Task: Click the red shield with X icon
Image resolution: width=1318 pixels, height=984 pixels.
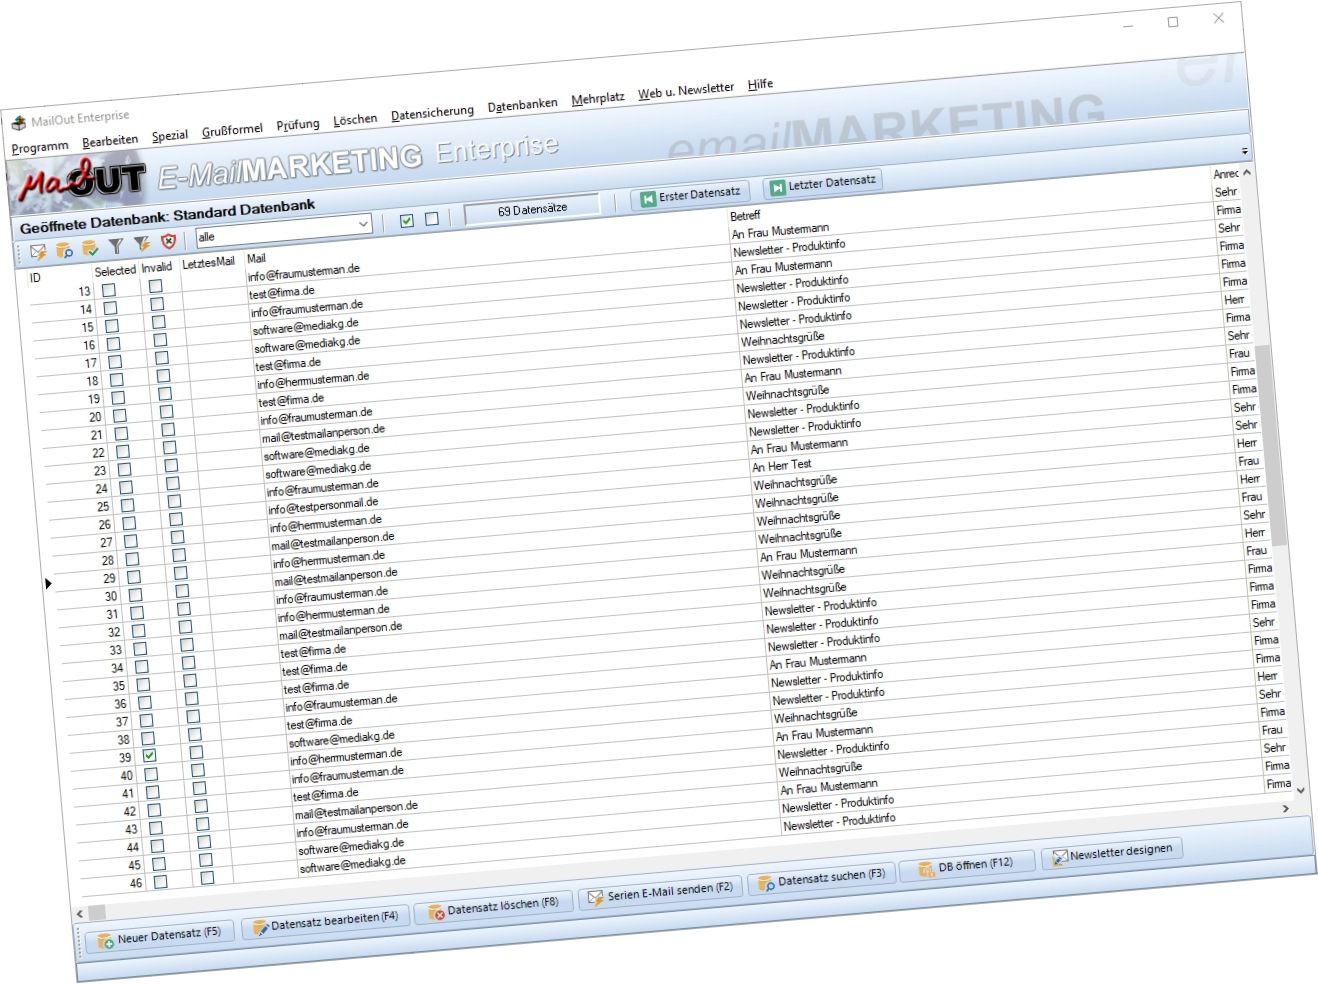Action: point(168,241)
